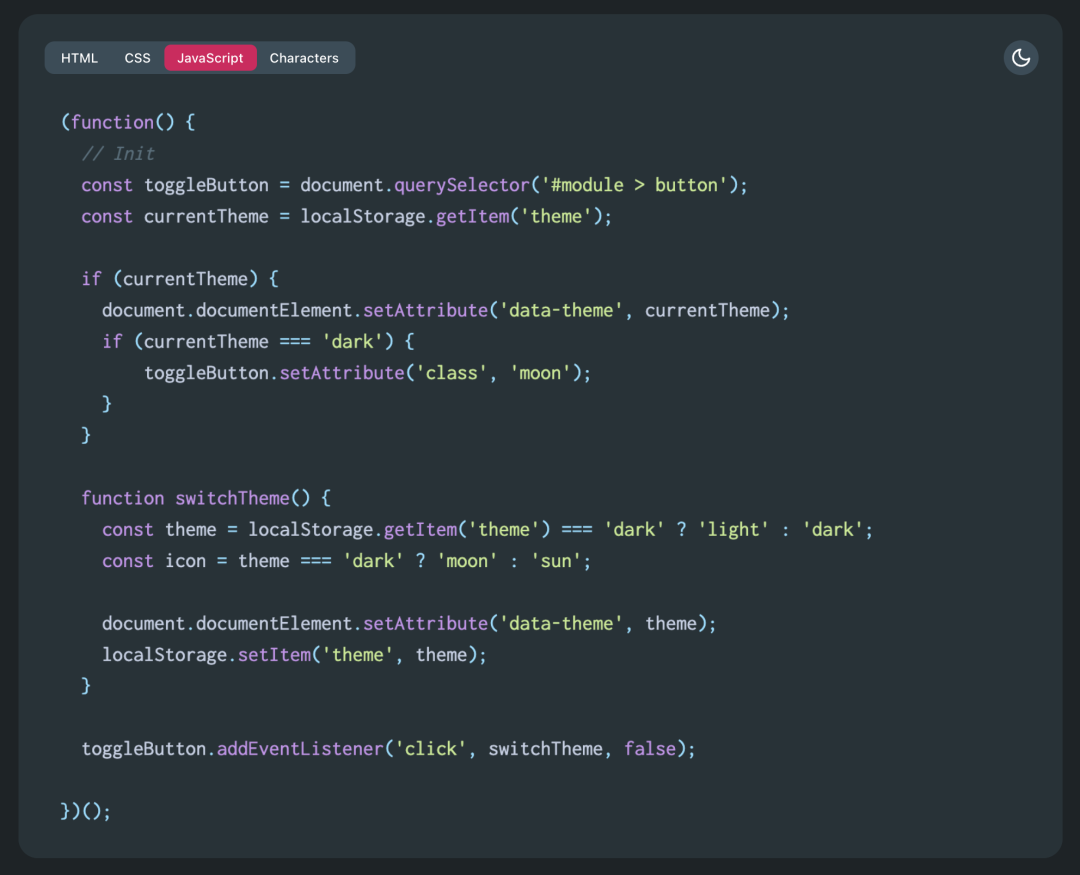Click the 'false' keyword
The width and height of the screenshot is (1080, 875).
650,749
